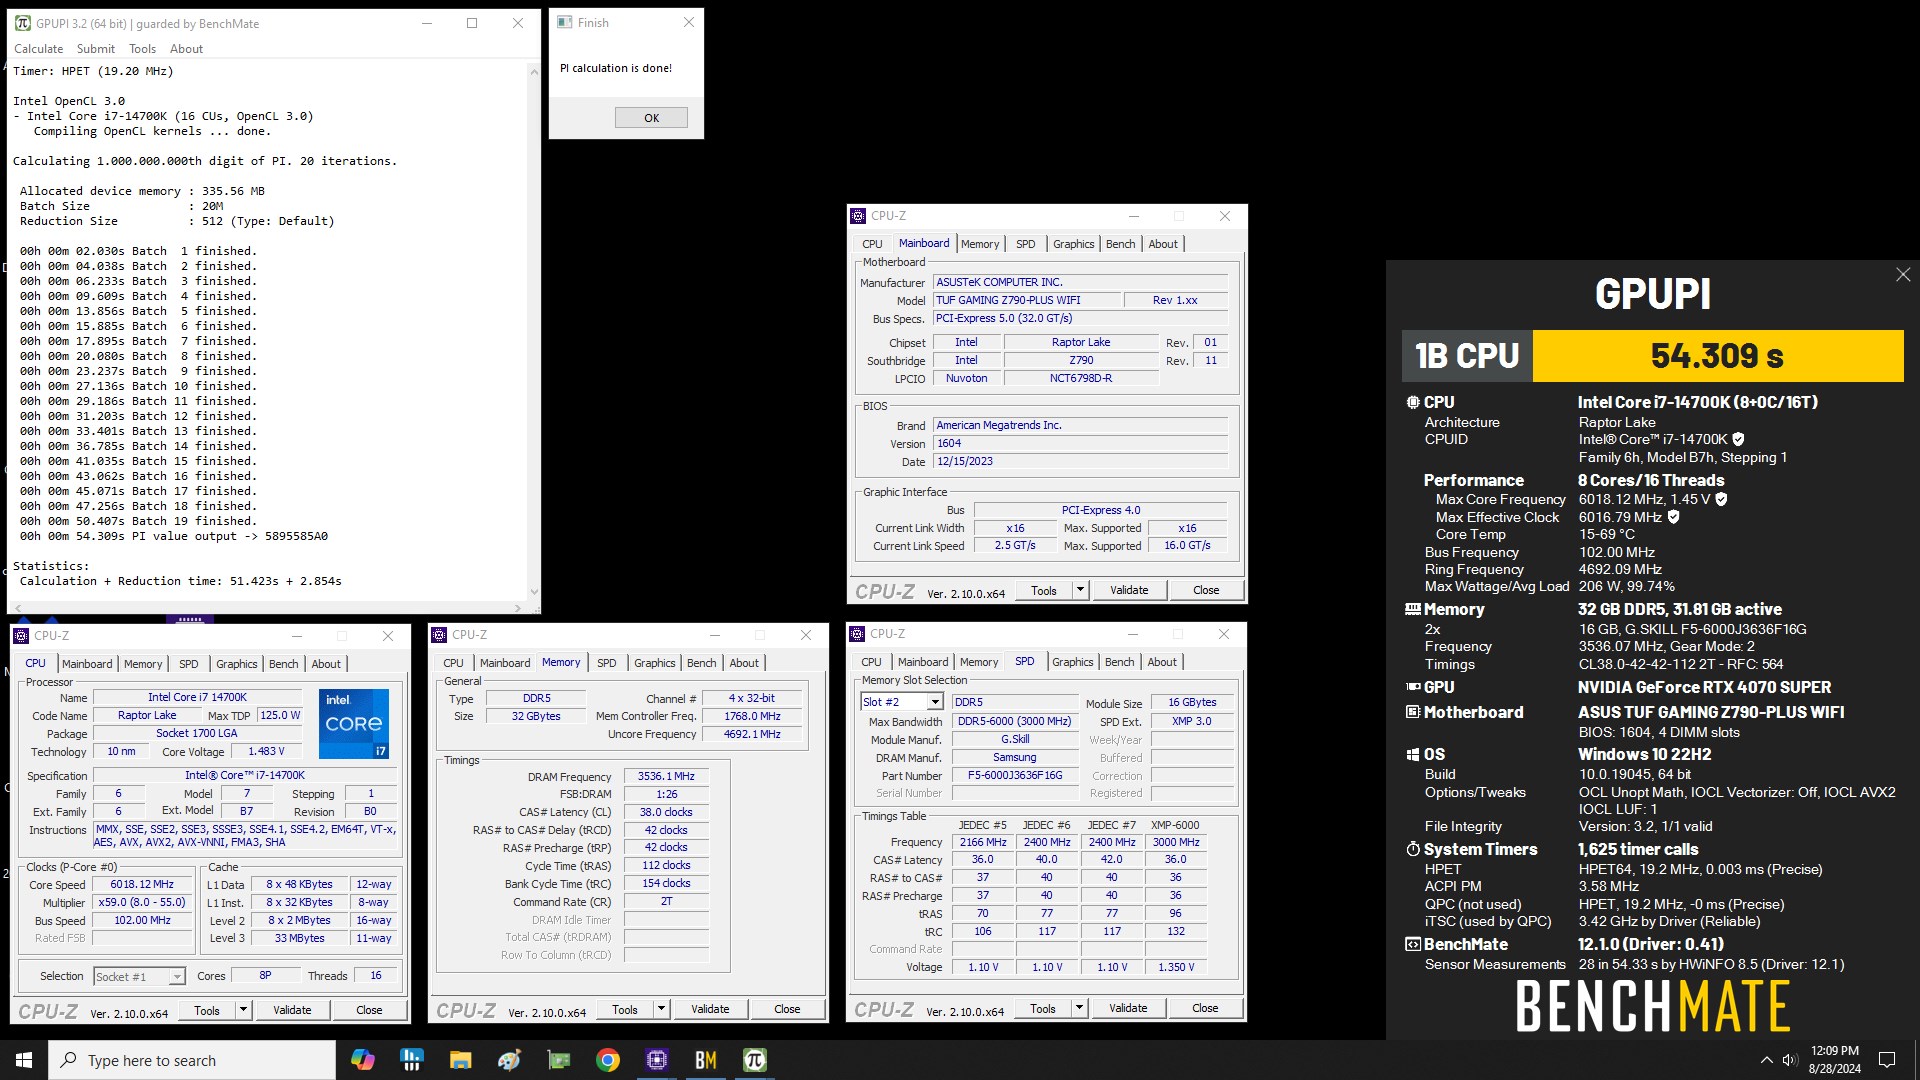The width and height of the screenshot is (1920, 1080).
Task: Click the Type here to search box
Action: [x=192, y=1060]
